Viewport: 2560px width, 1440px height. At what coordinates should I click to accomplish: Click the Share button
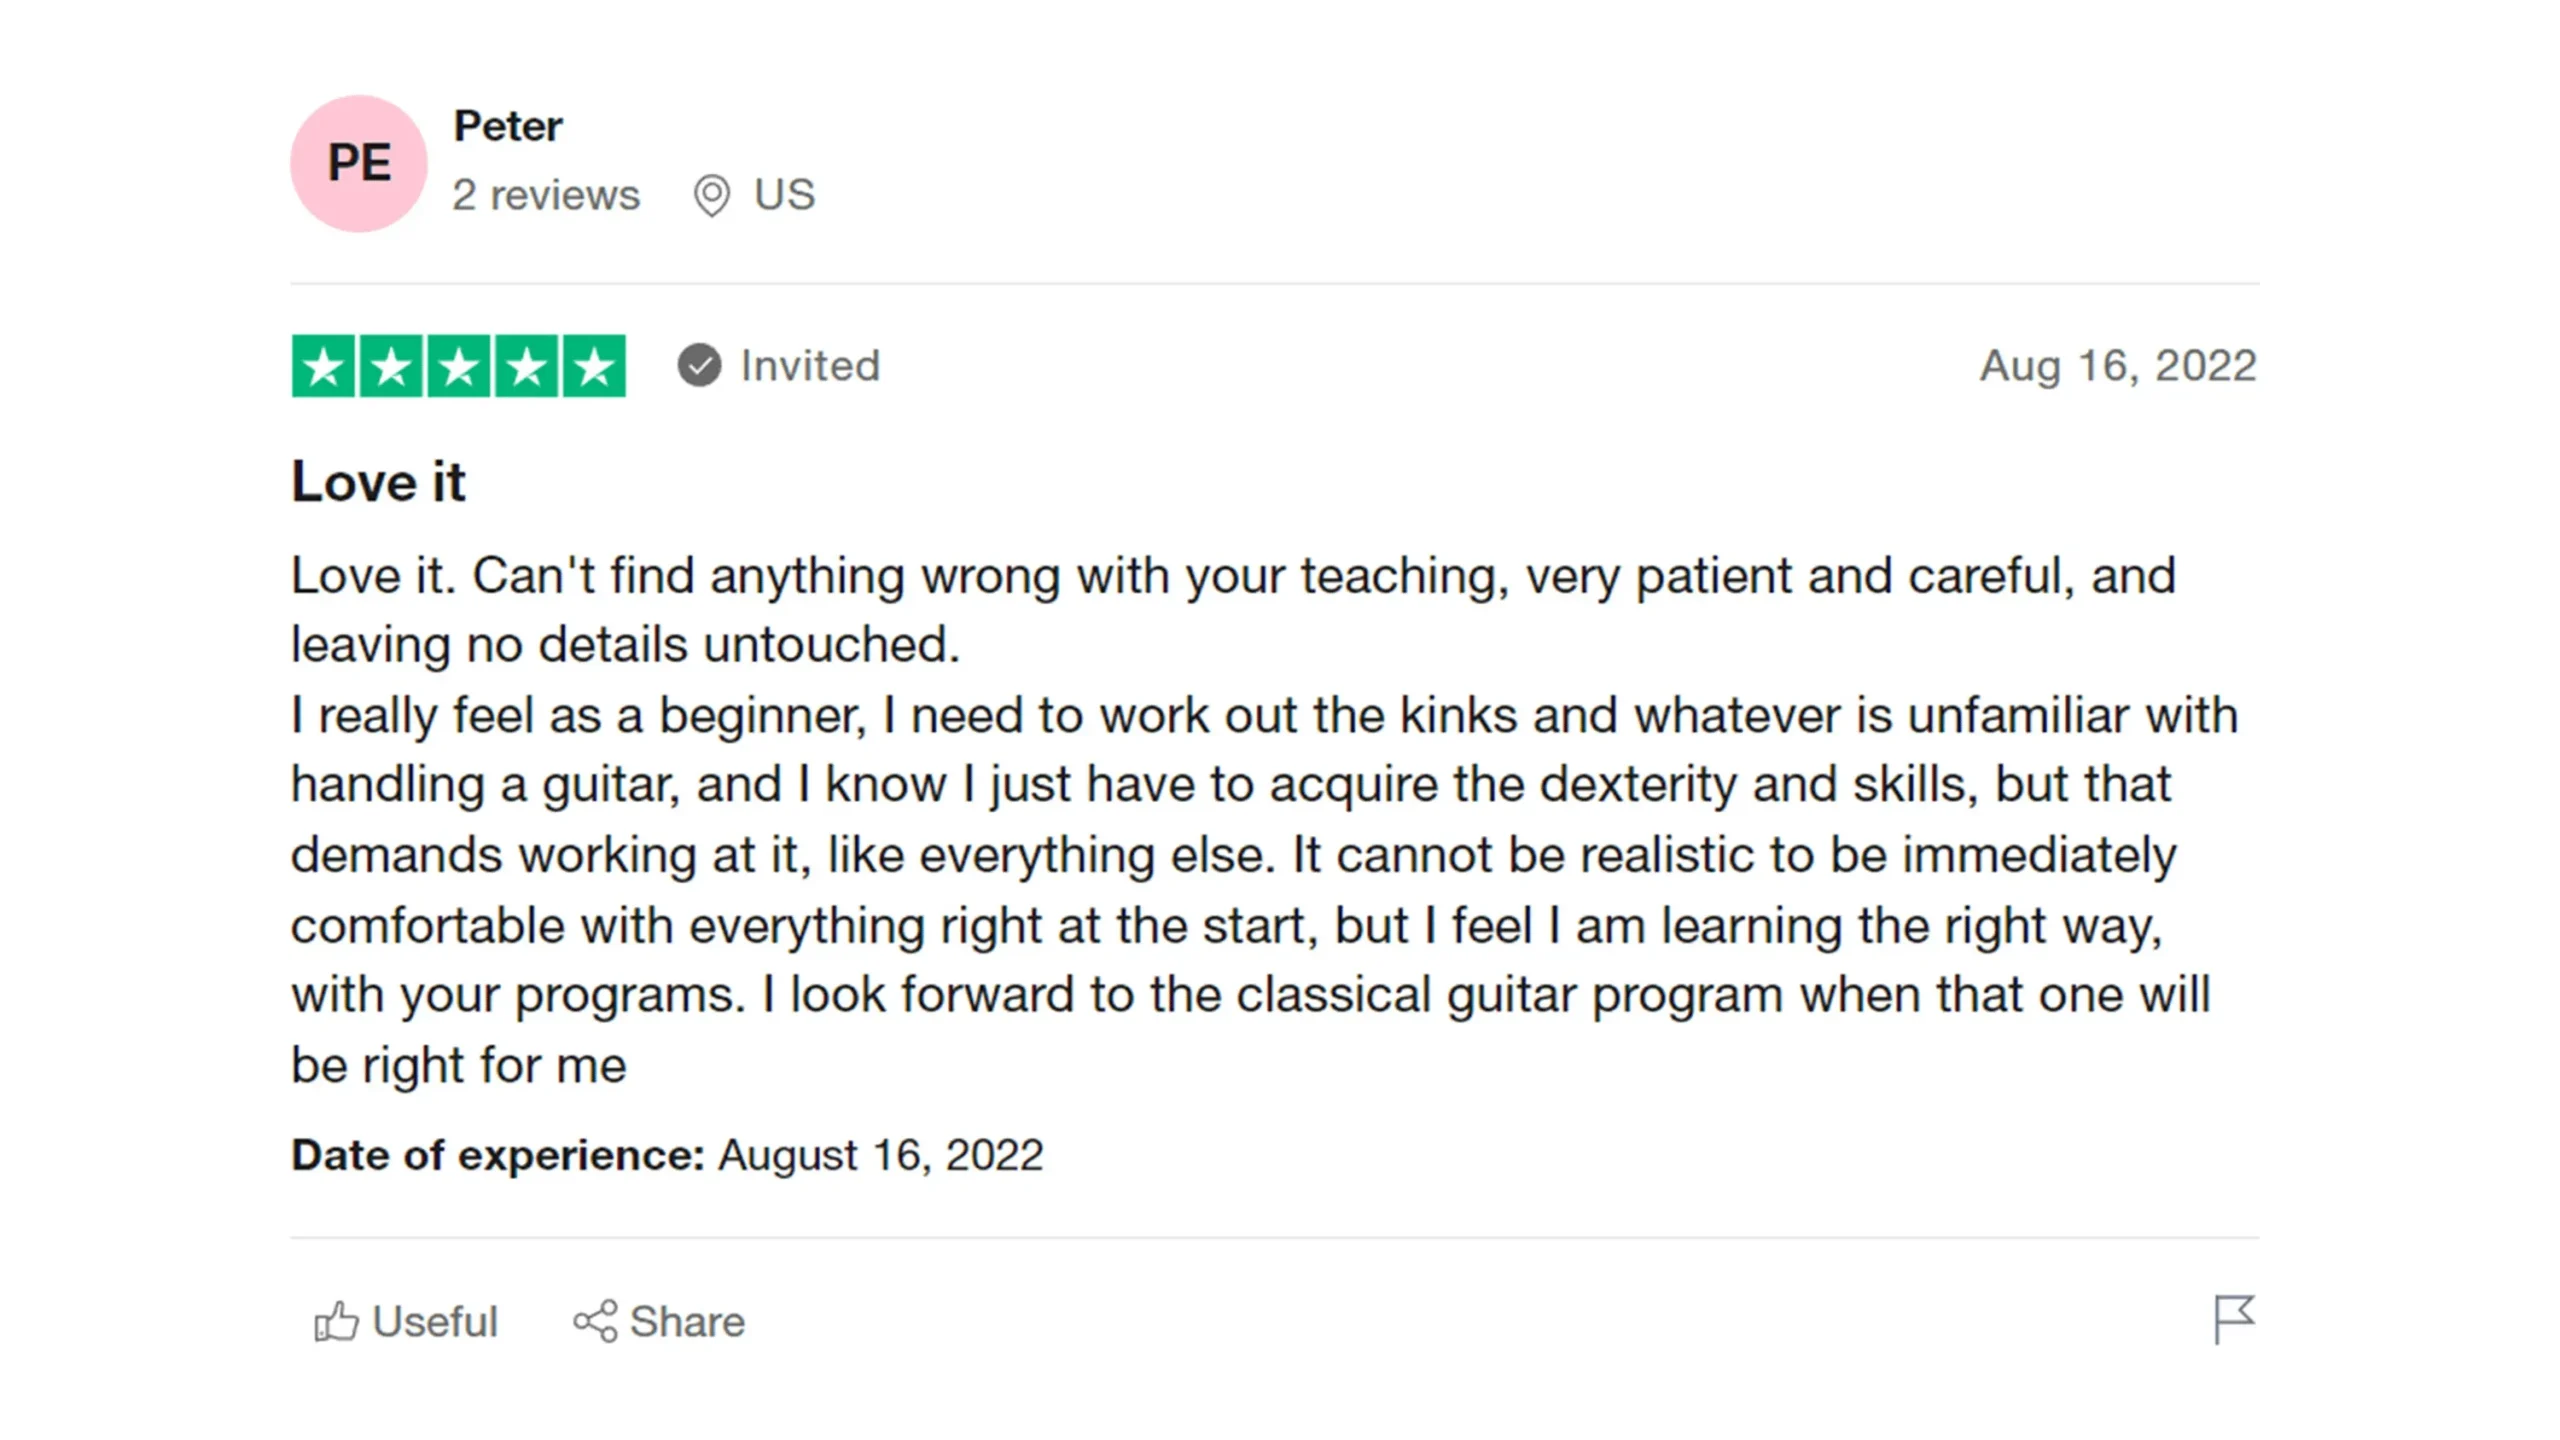pyautogui.click(x=659, y=1322)
